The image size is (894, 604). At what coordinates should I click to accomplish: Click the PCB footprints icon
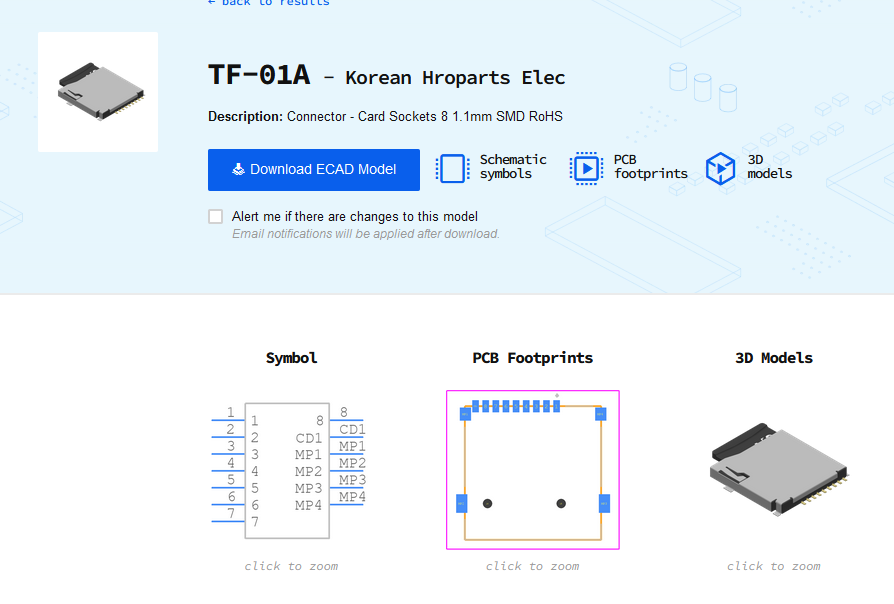point(586,169)
